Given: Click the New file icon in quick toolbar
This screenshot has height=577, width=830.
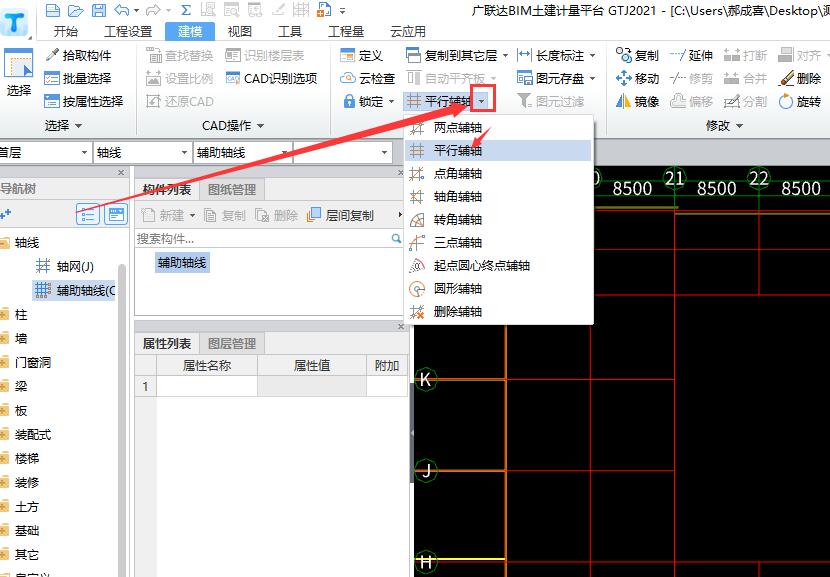Looking at the screenshot, I should point(52,10).
